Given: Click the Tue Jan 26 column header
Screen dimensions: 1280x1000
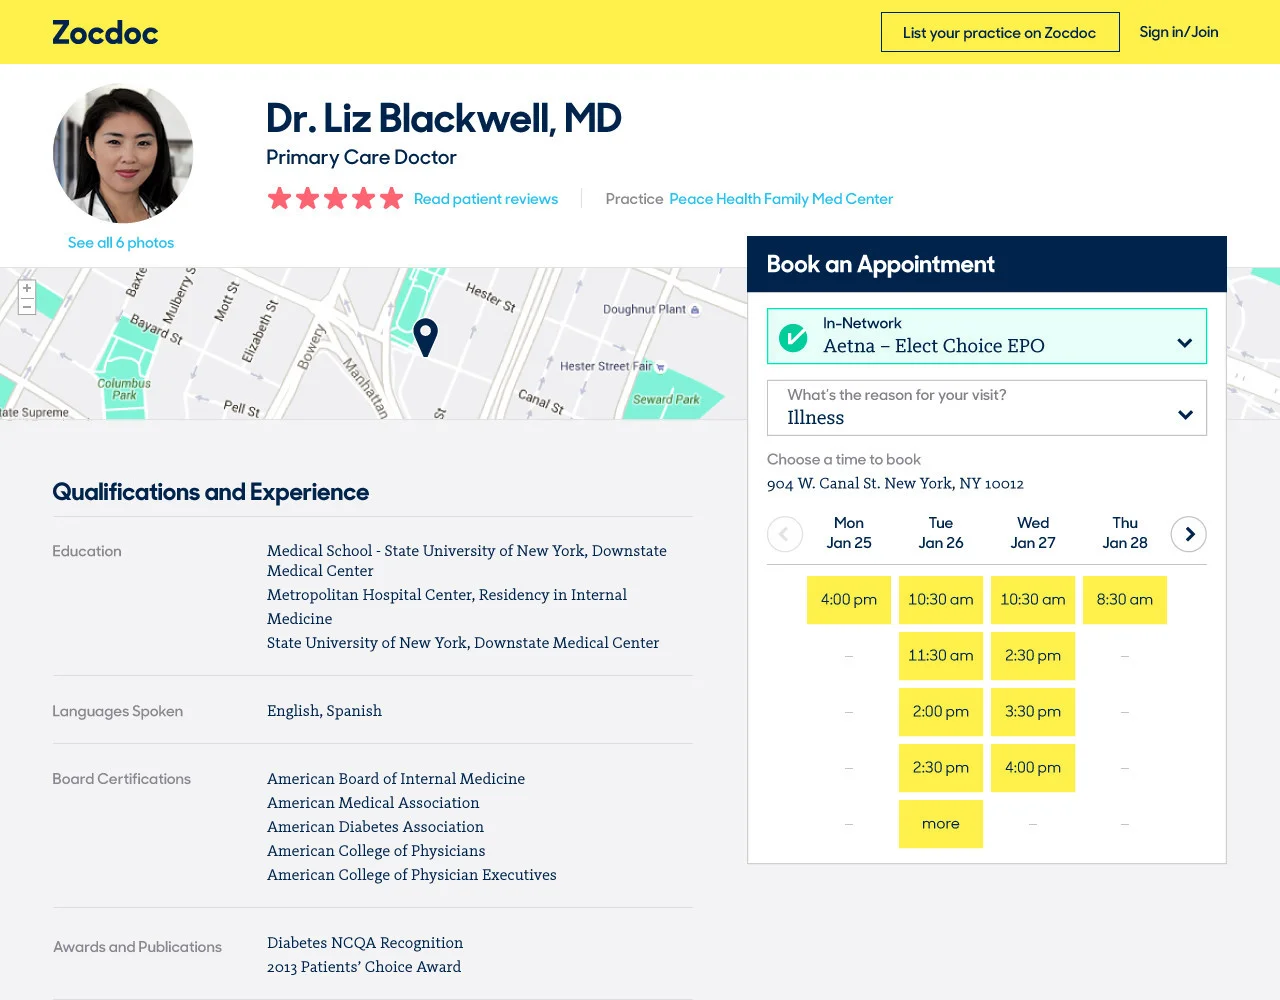Looking at the screenshot, I should (941, 533).
